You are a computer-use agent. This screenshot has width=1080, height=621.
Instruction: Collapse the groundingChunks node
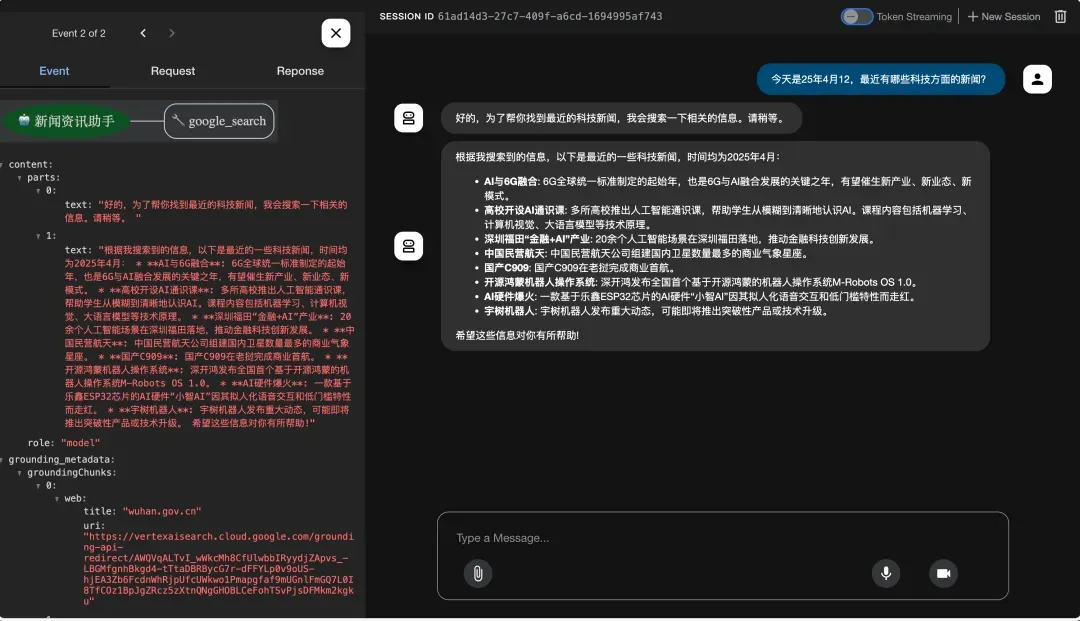pyautogui.click(x=19, y=473)
